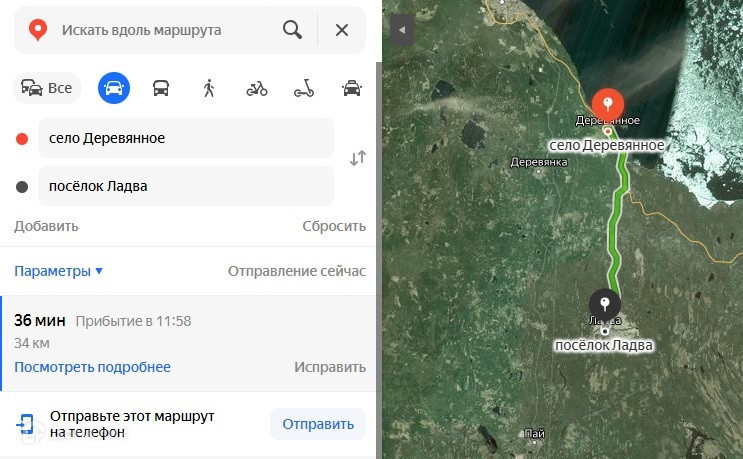Click Добавить to add a waypoint

tap(46, 226)
